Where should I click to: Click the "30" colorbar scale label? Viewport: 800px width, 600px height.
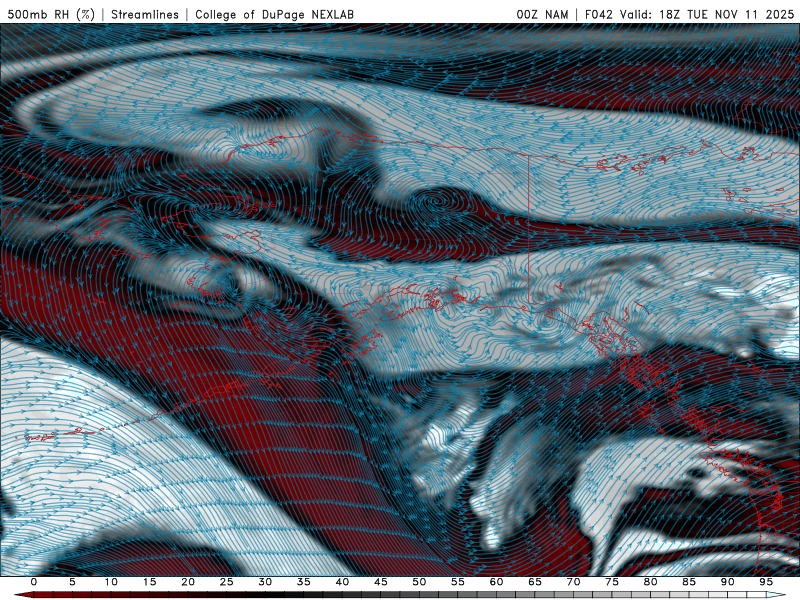pyautogui.click(x=265, y=582)
